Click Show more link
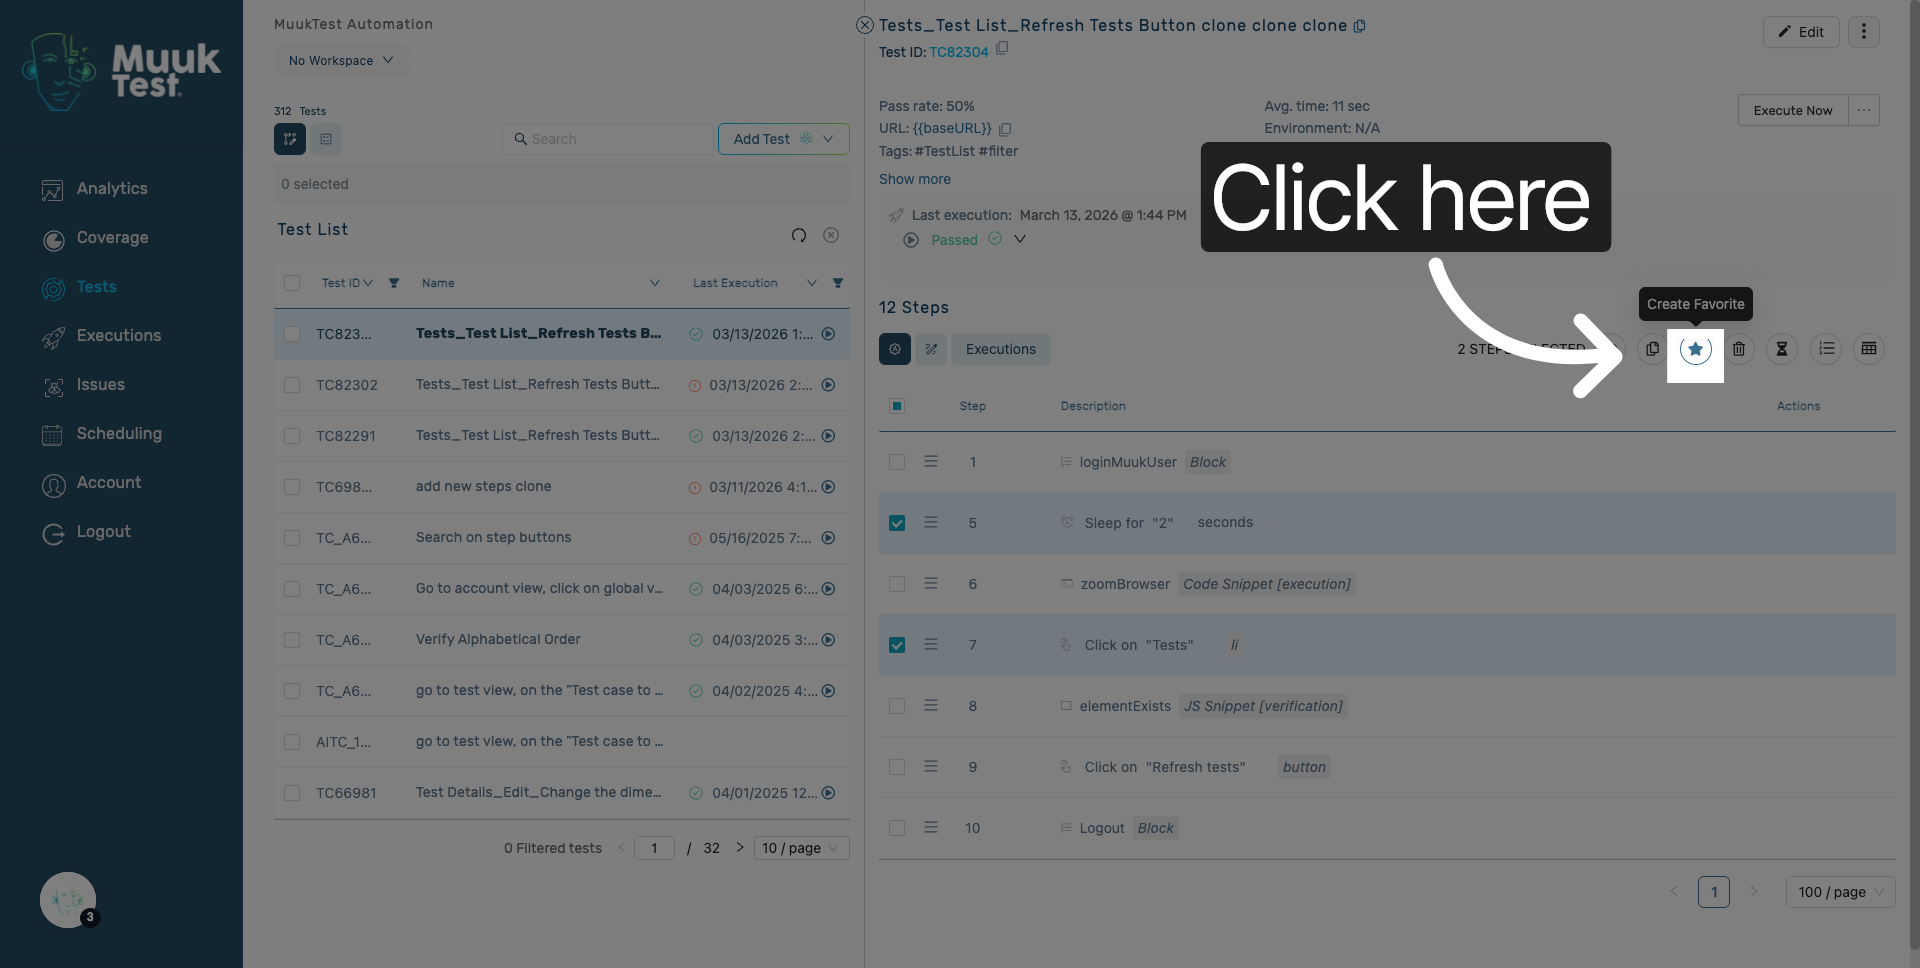 coord(915,179)
